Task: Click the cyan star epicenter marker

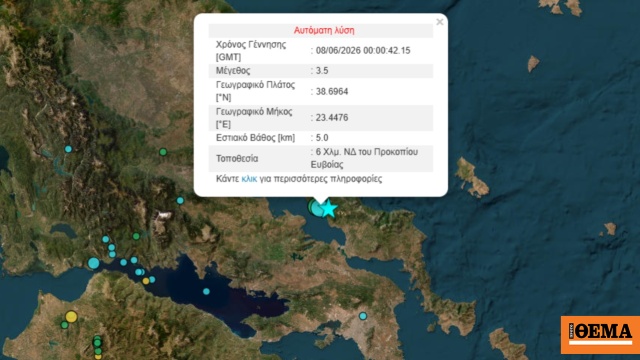Action: click(328, 209)
